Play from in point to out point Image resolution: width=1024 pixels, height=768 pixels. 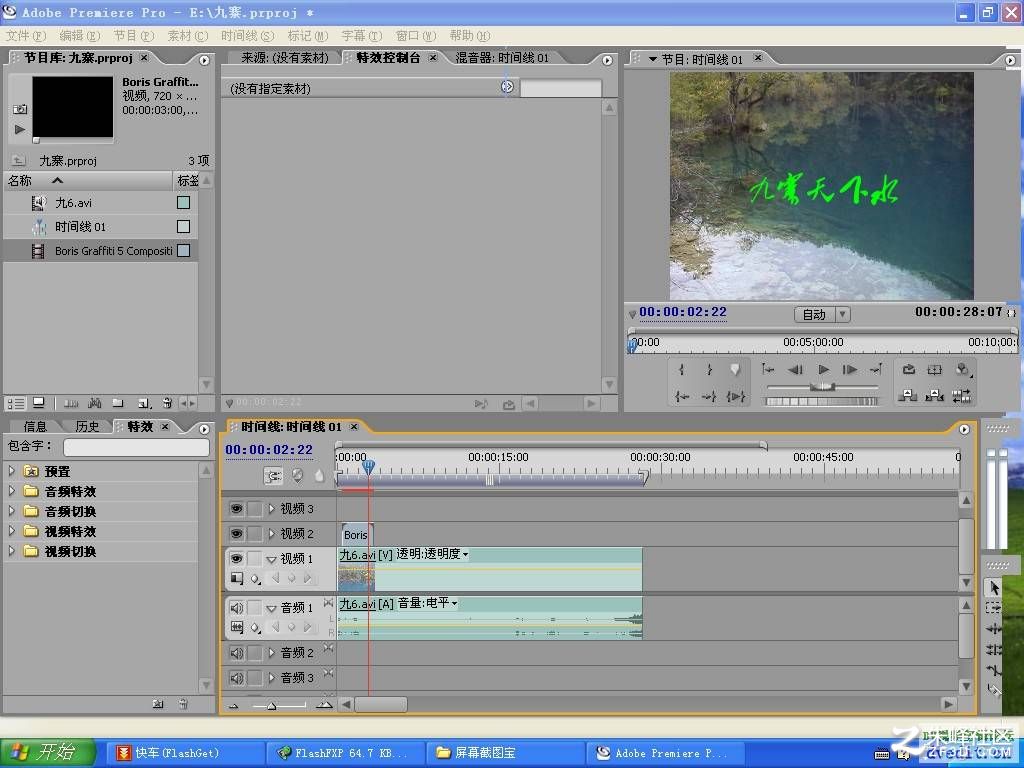(x=735, y=396)
